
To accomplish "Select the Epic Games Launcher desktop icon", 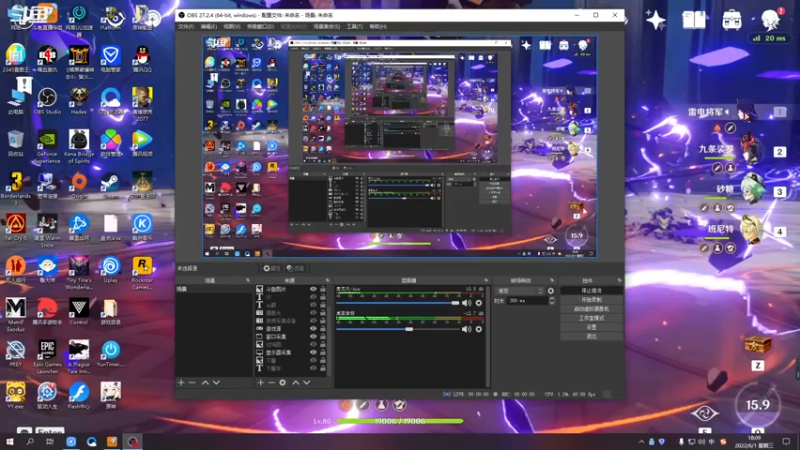I will pyautogui.click(x=47, y=357).
